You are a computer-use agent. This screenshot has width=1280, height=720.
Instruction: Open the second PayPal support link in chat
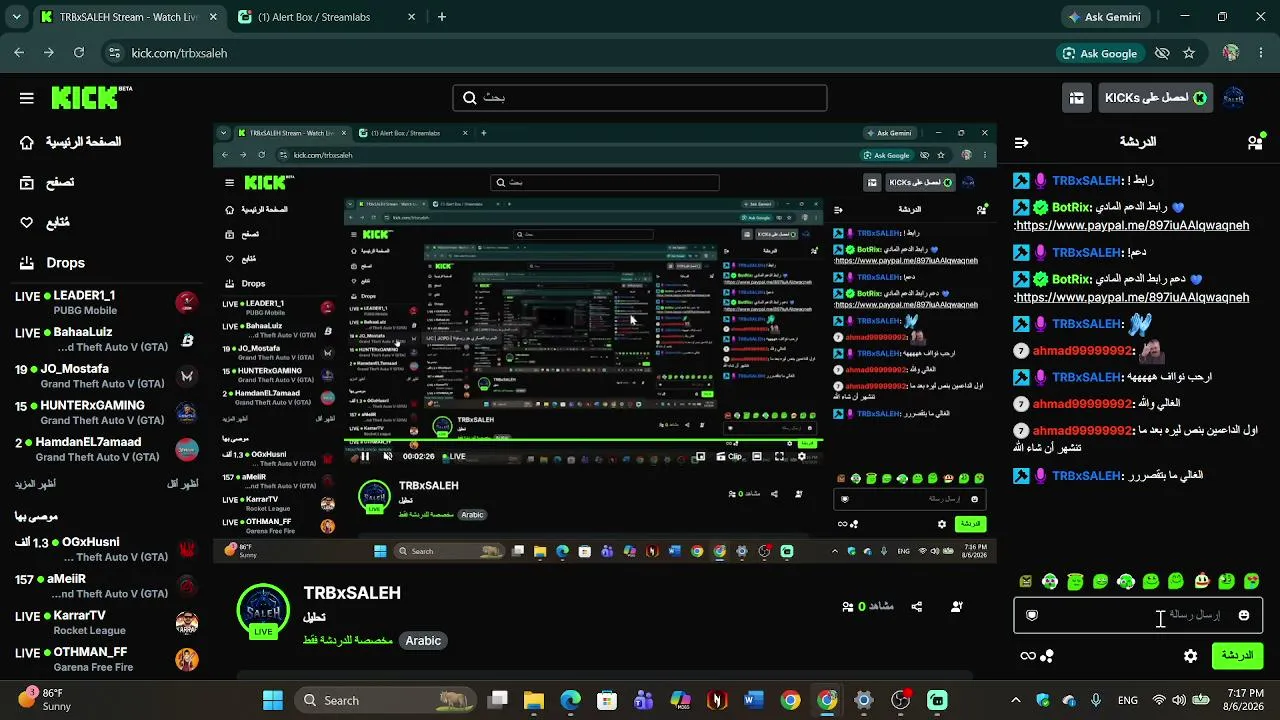1132,297
